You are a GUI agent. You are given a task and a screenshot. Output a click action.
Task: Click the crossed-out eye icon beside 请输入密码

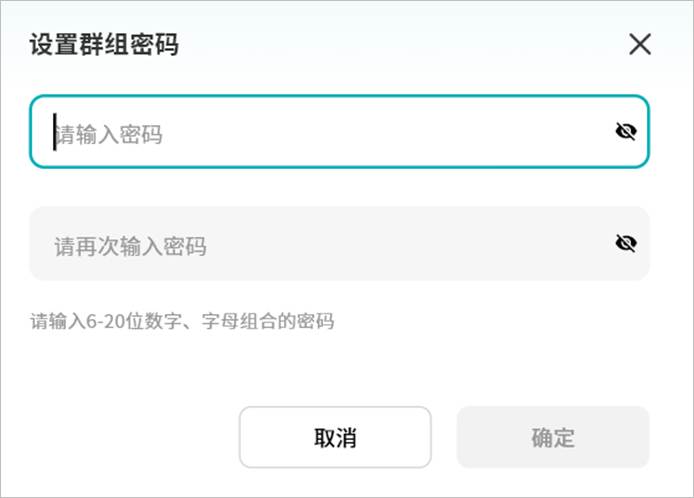click(x=626, y=131)
